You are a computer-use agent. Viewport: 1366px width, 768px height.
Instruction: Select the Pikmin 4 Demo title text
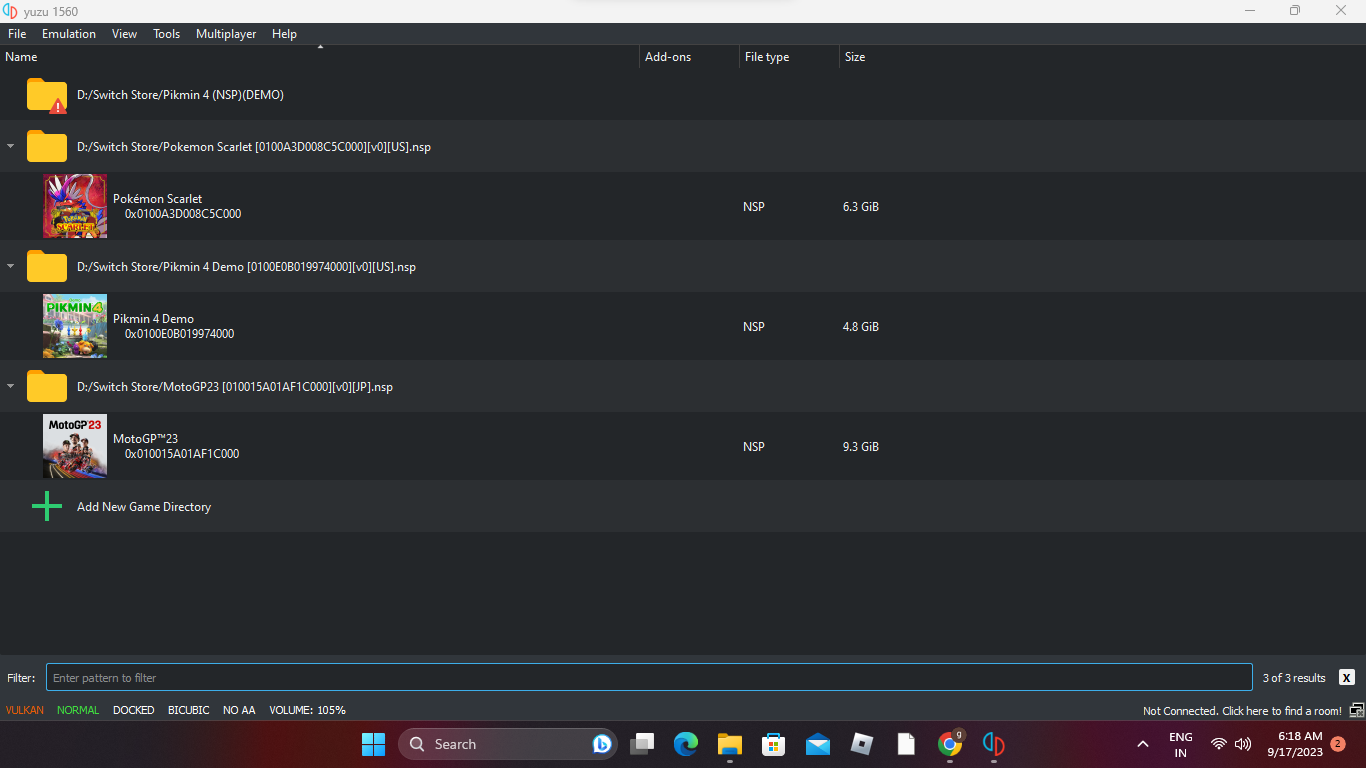pos(153,319)
